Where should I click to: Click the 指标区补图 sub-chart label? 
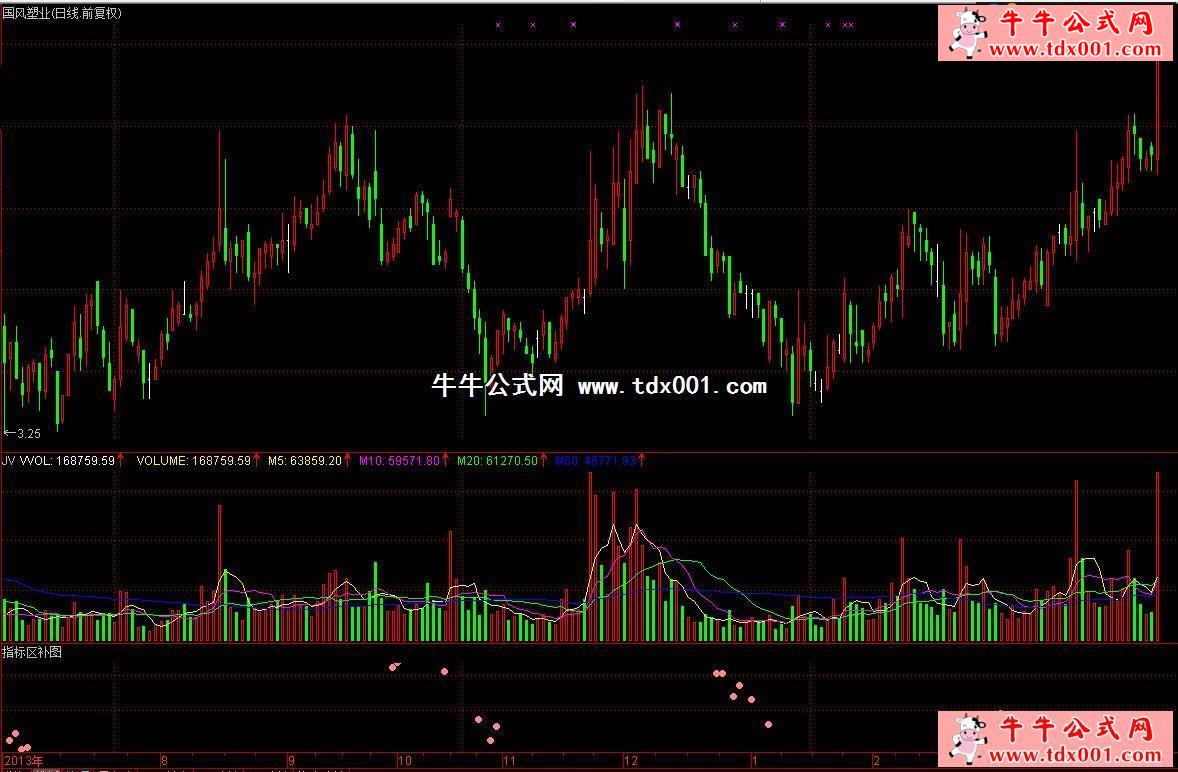32,652
